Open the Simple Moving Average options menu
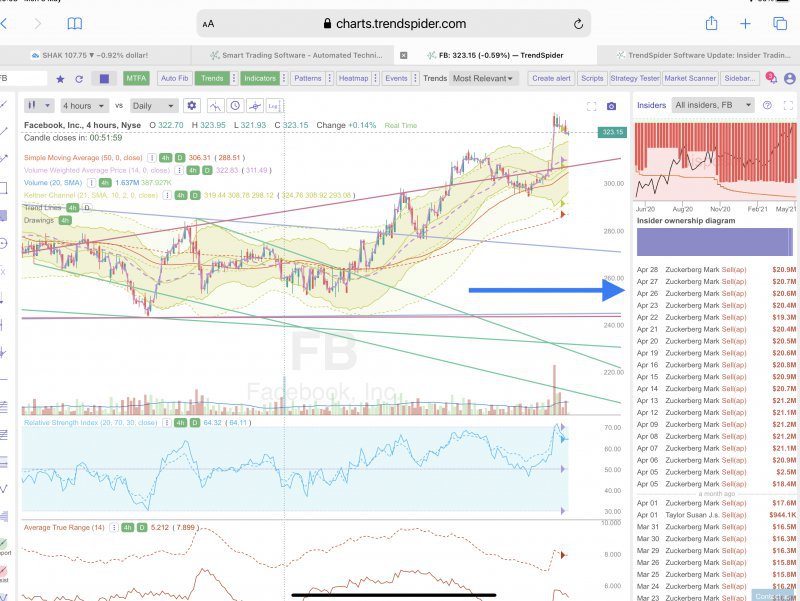Image resolution: width=800 pixels, height=601 pixels. click(x=152, y=158)
